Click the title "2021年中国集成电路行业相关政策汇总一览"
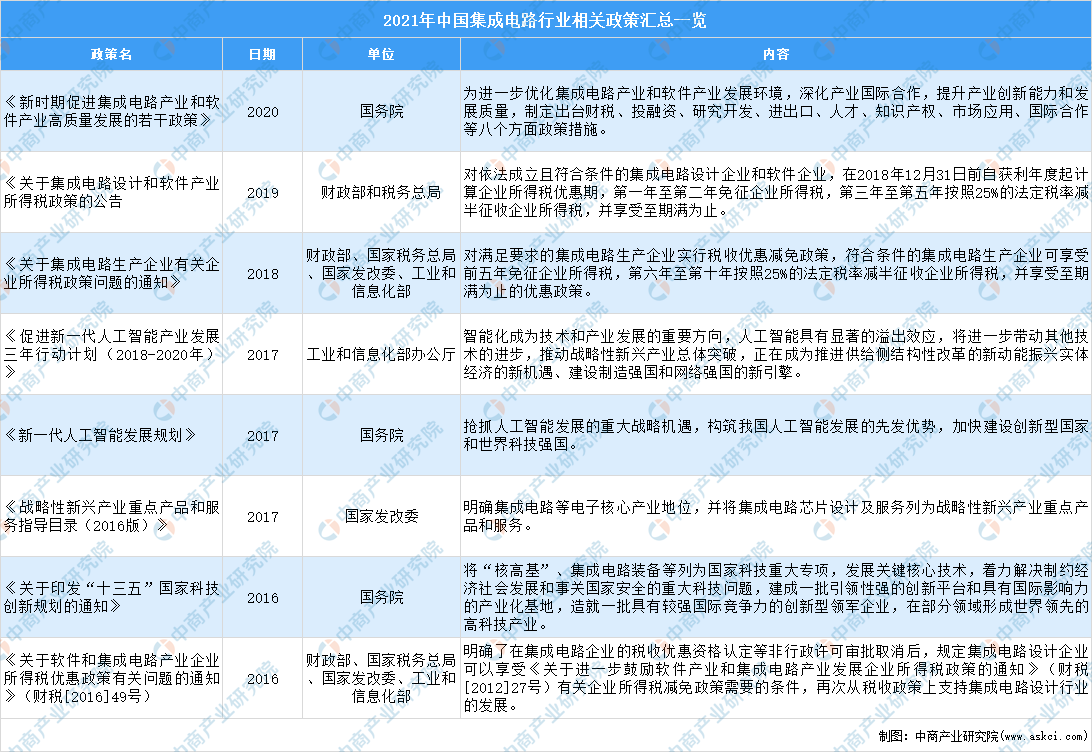 545,20
